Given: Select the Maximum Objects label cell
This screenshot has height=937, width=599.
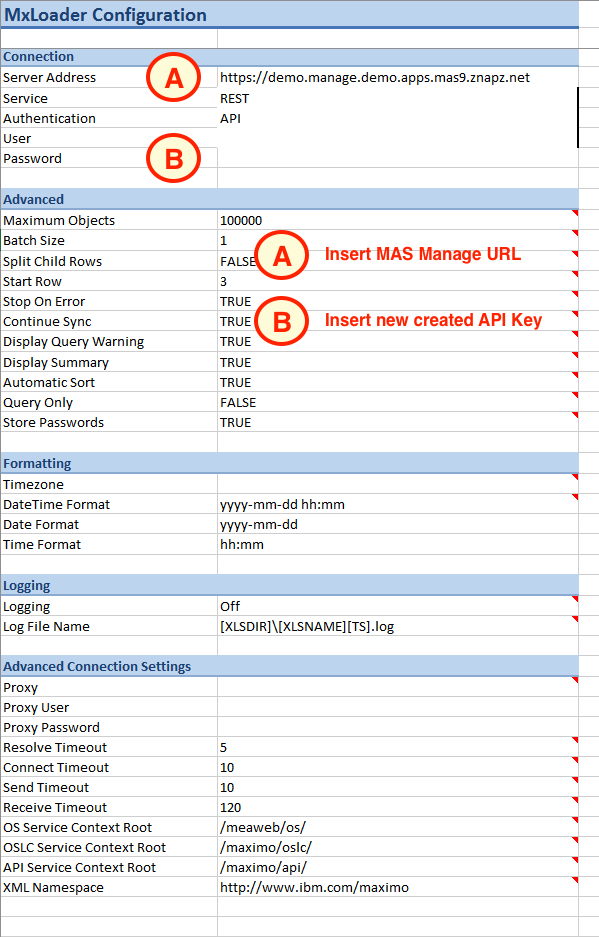Looking at the screenshot, I should [109, 221].
